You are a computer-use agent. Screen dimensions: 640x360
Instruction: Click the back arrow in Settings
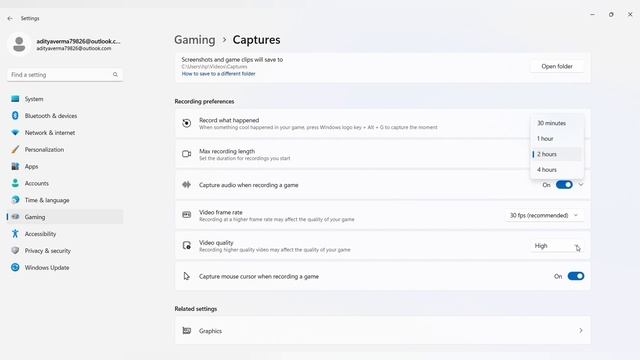tap(10, 18)
